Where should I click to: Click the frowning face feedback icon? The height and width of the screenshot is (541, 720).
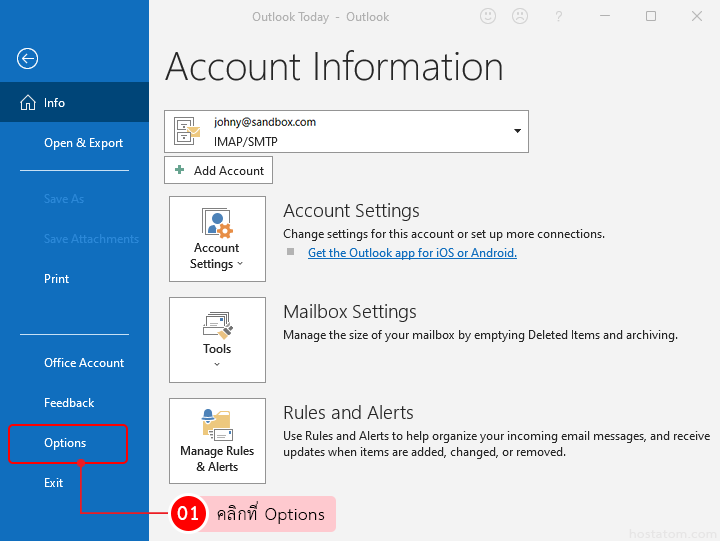click(x=520, y=17)
